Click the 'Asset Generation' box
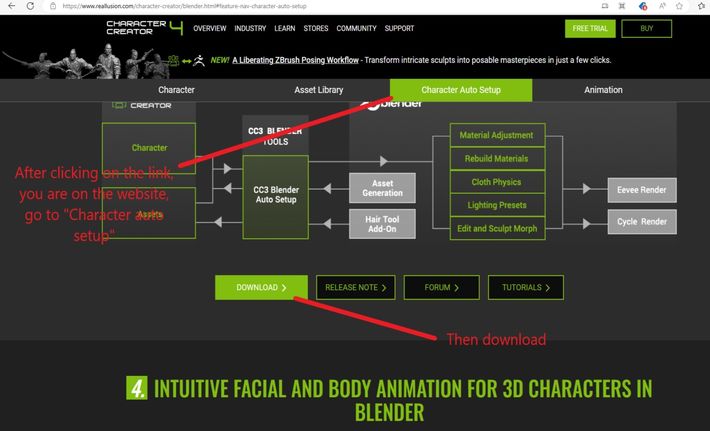The width and height of the screenshot is (710, 431). tap(382, 188)
